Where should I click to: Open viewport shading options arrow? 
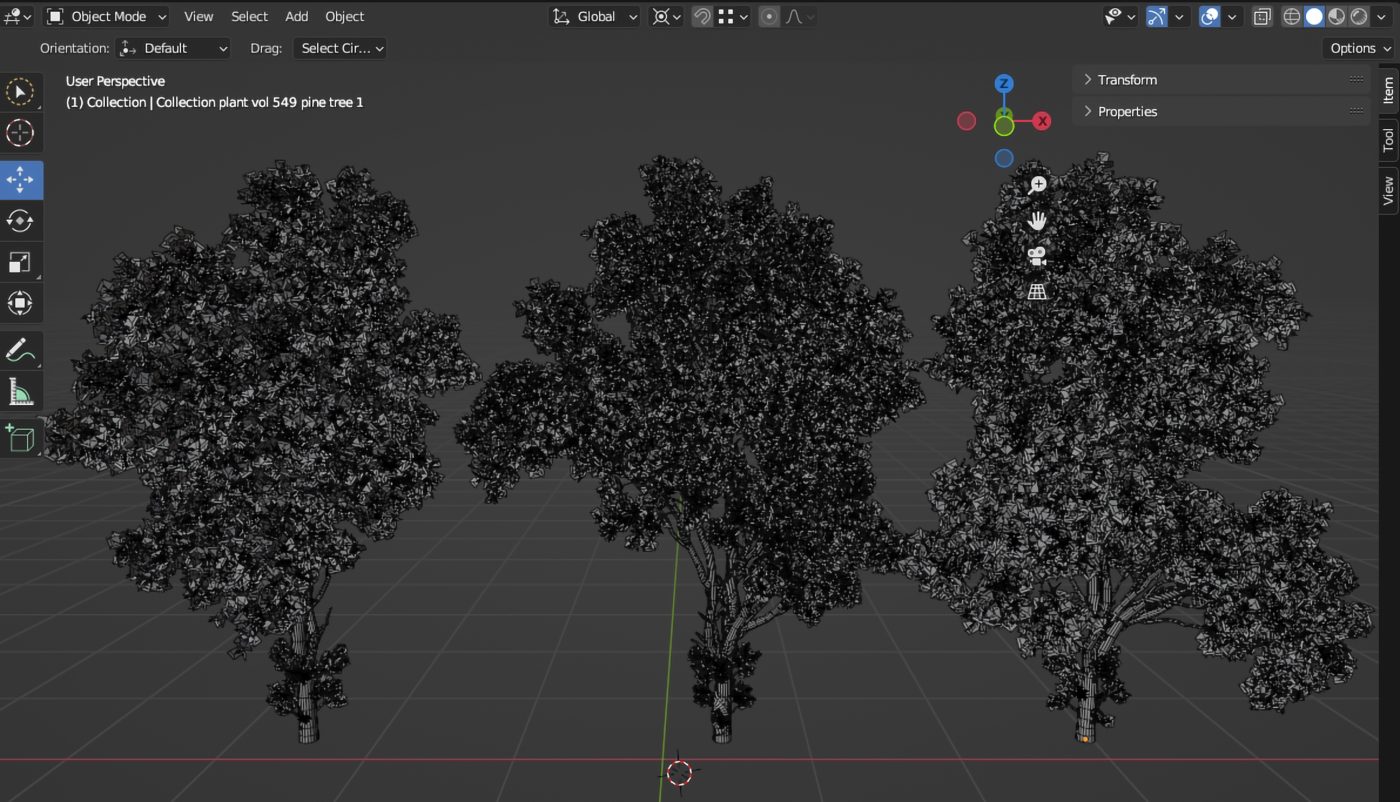(x=1383, y=16)
